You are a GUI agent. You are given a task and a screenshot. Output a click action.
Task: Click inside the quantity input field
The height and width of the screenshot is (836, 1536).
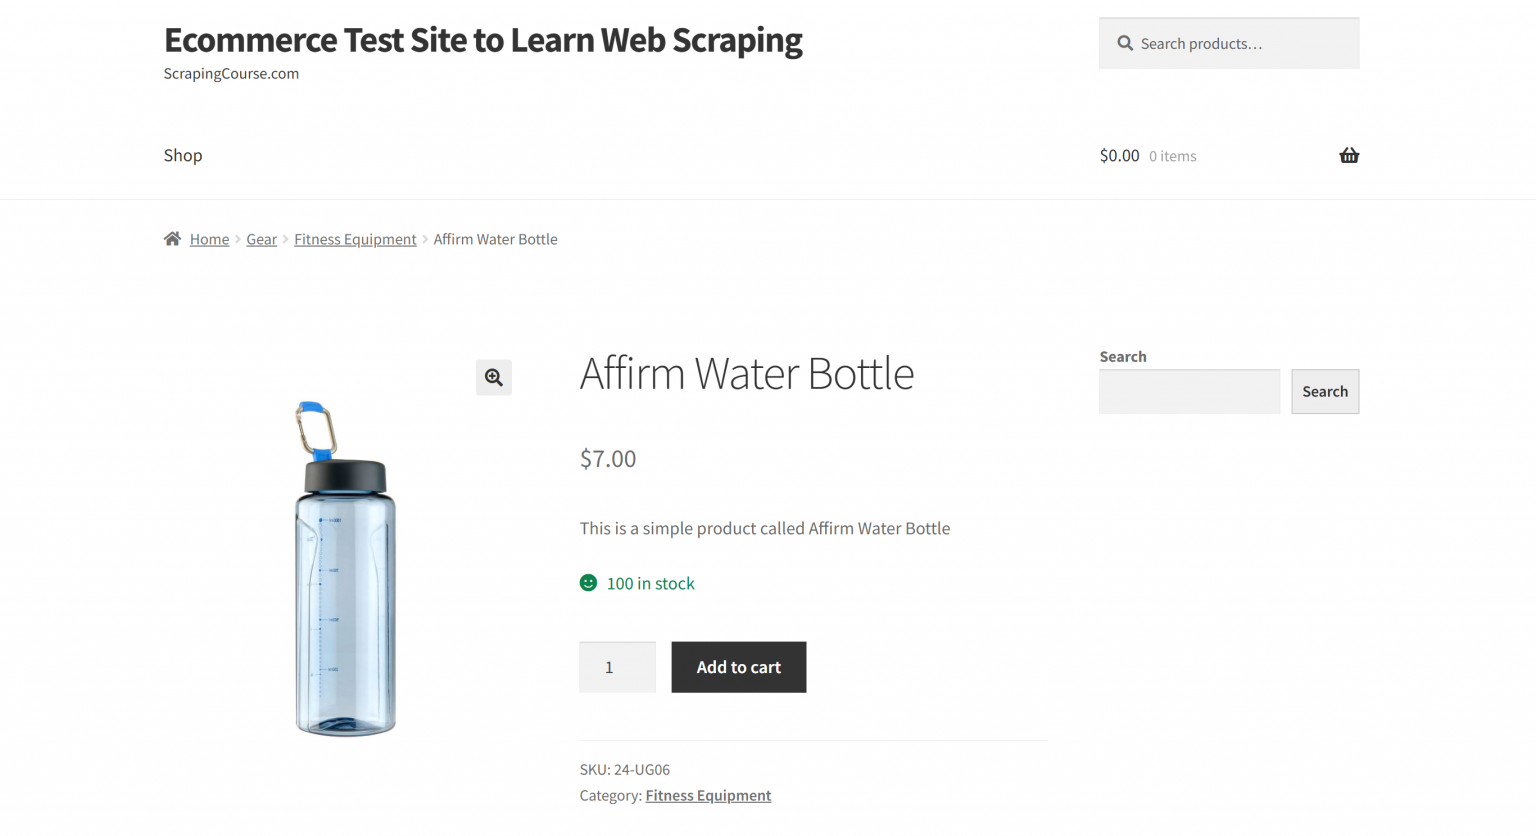[617, 667]
